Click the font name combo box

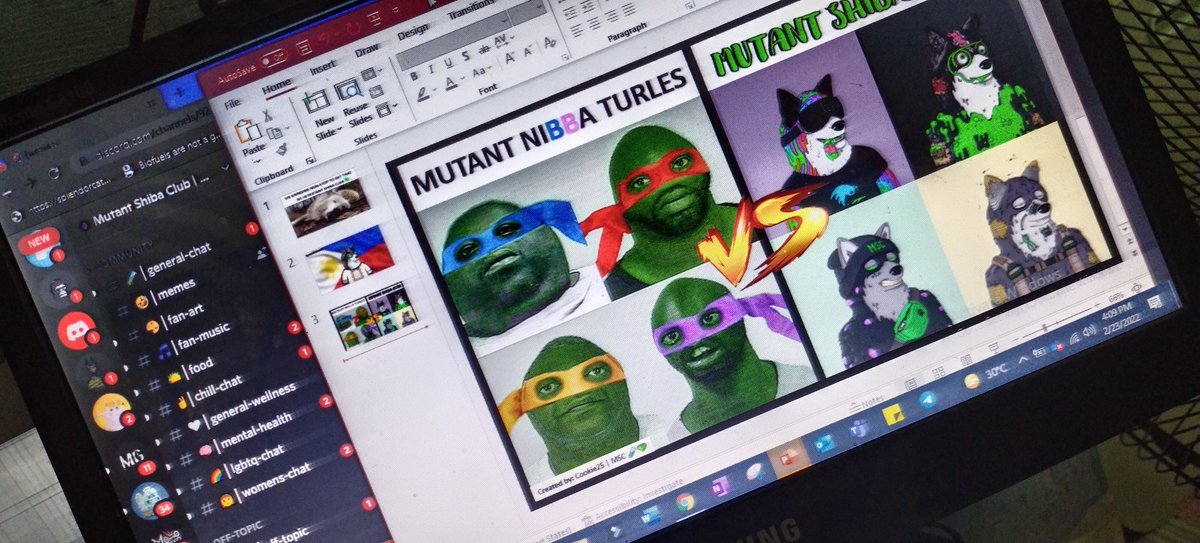click(x=456, y=43)
